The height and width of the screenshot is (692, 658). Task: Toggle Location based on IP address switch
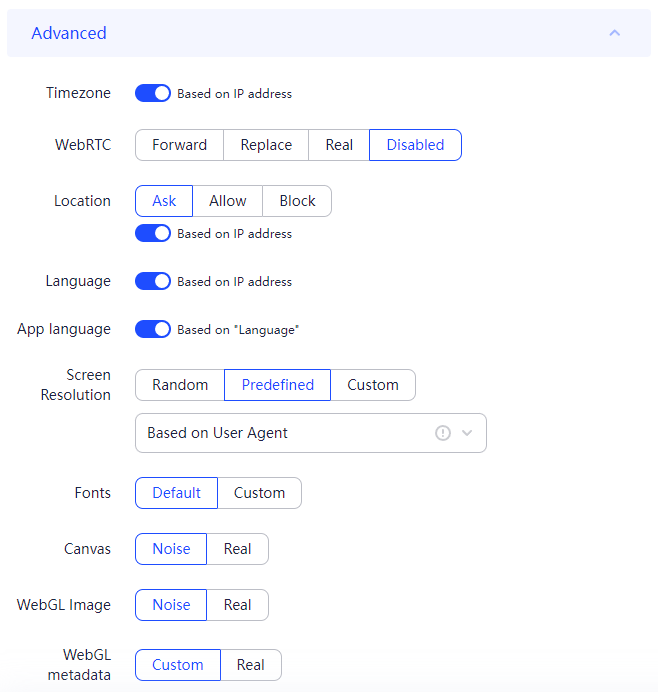click(x=153, y=233)
